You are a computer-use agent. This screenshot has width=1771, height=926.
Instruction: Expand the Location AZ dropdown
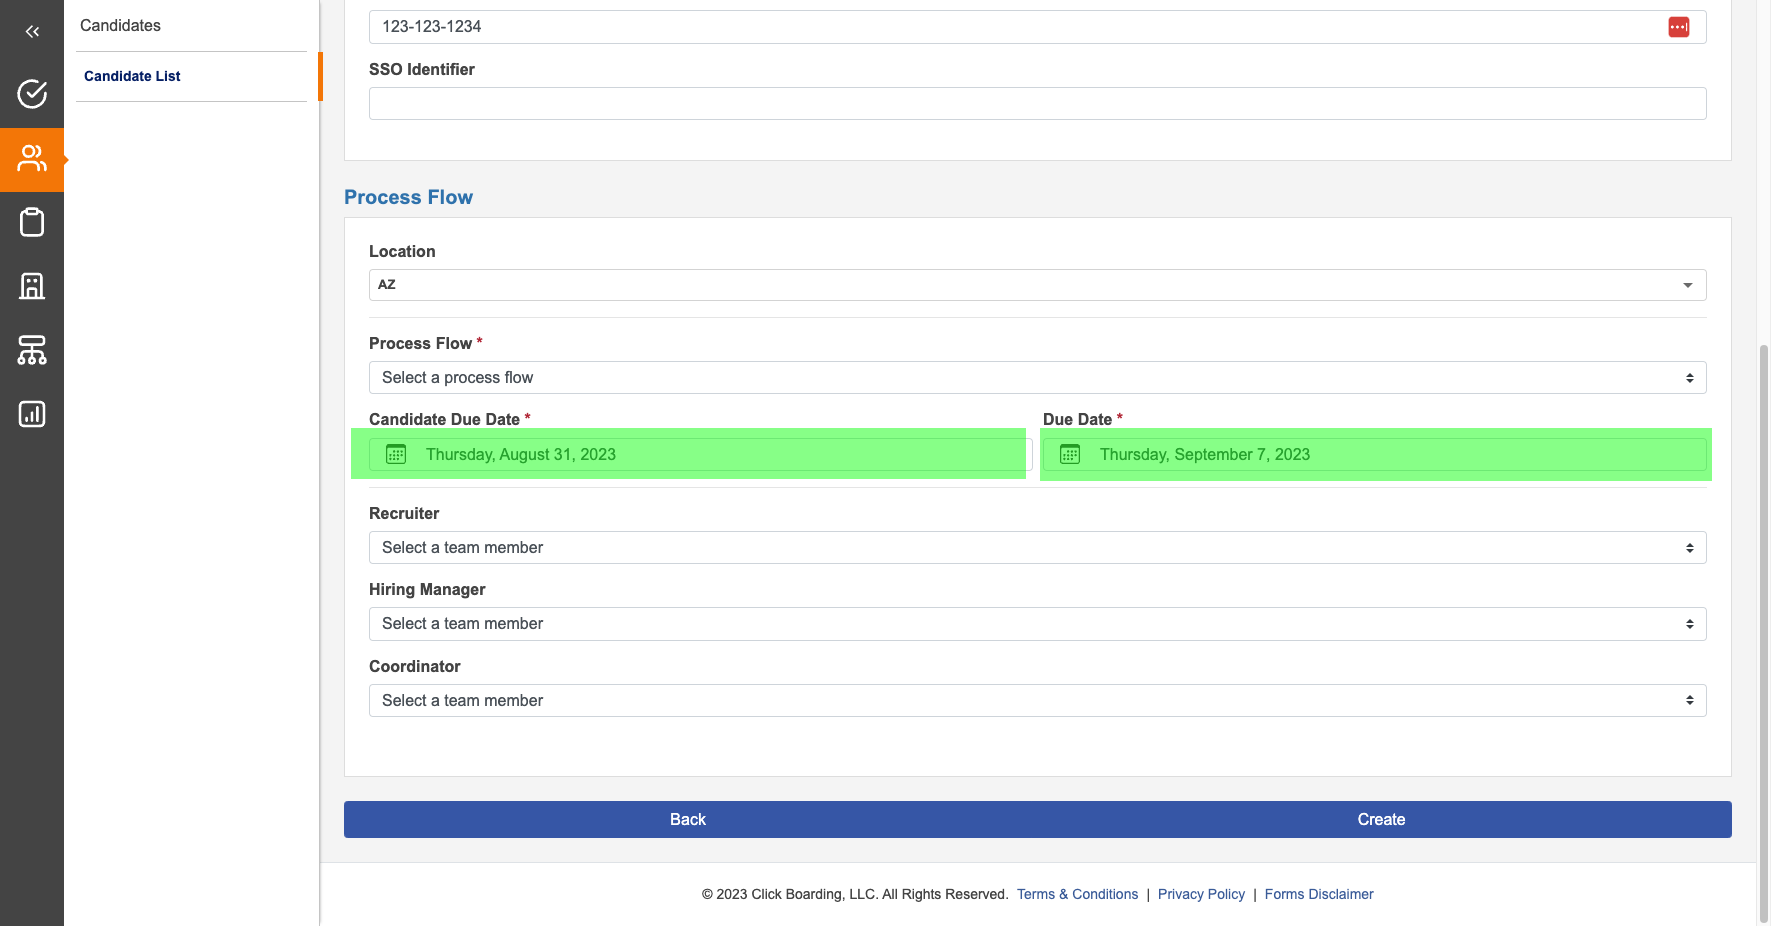[x=1037, y=285]
